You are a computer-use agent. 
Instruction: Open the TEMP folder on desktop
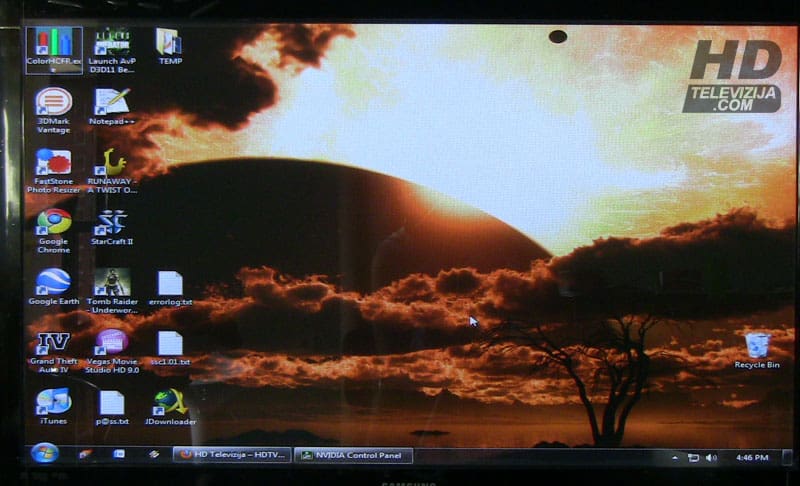click(x=169, y=42)
